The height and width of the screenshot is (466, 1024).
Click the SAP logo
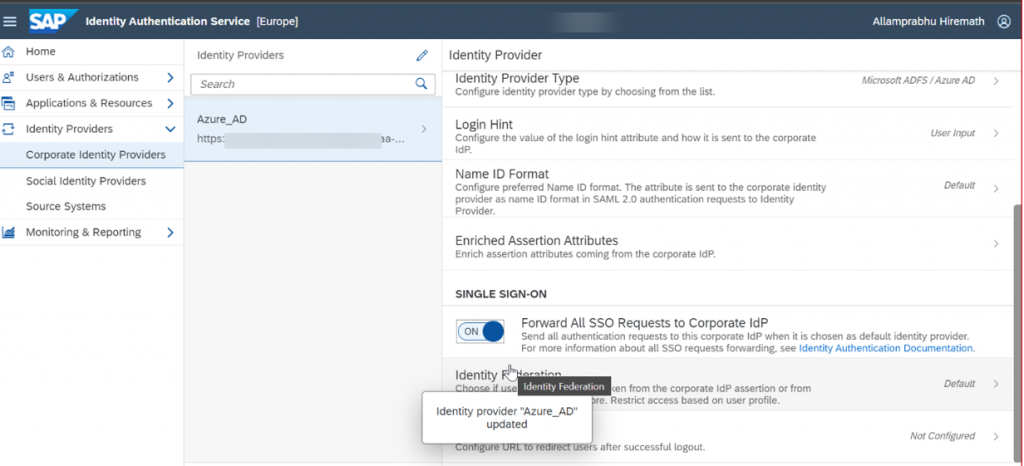(x=52, y=21)
